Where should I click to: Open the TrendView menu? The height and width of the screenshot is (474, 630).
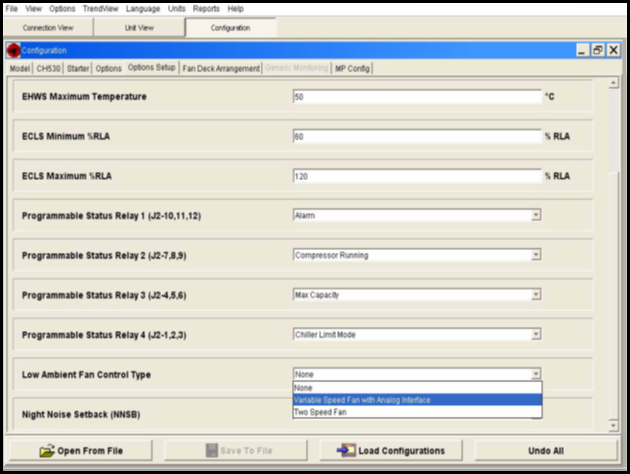point(100,8)
